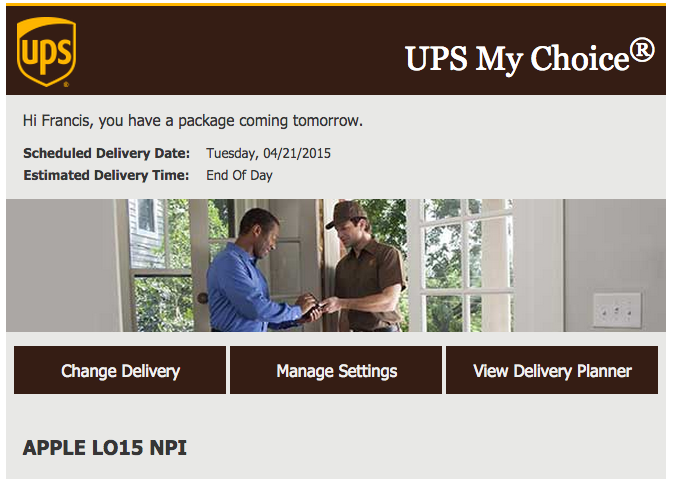
Task: Select the Manage Settings button
Action: tap(336, 370)
